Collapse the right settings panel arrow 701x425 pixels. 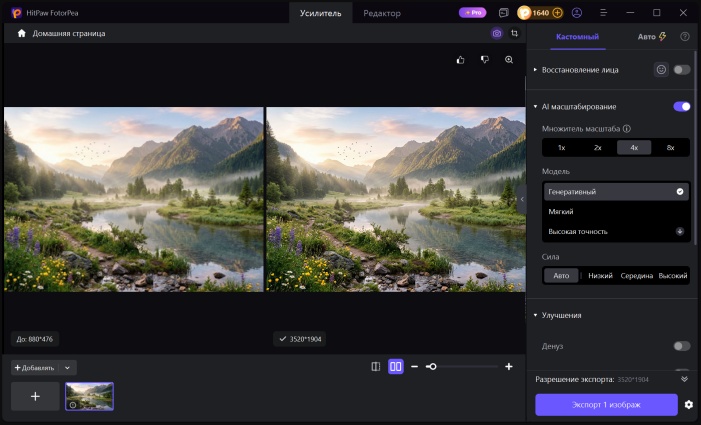[522, 199]
